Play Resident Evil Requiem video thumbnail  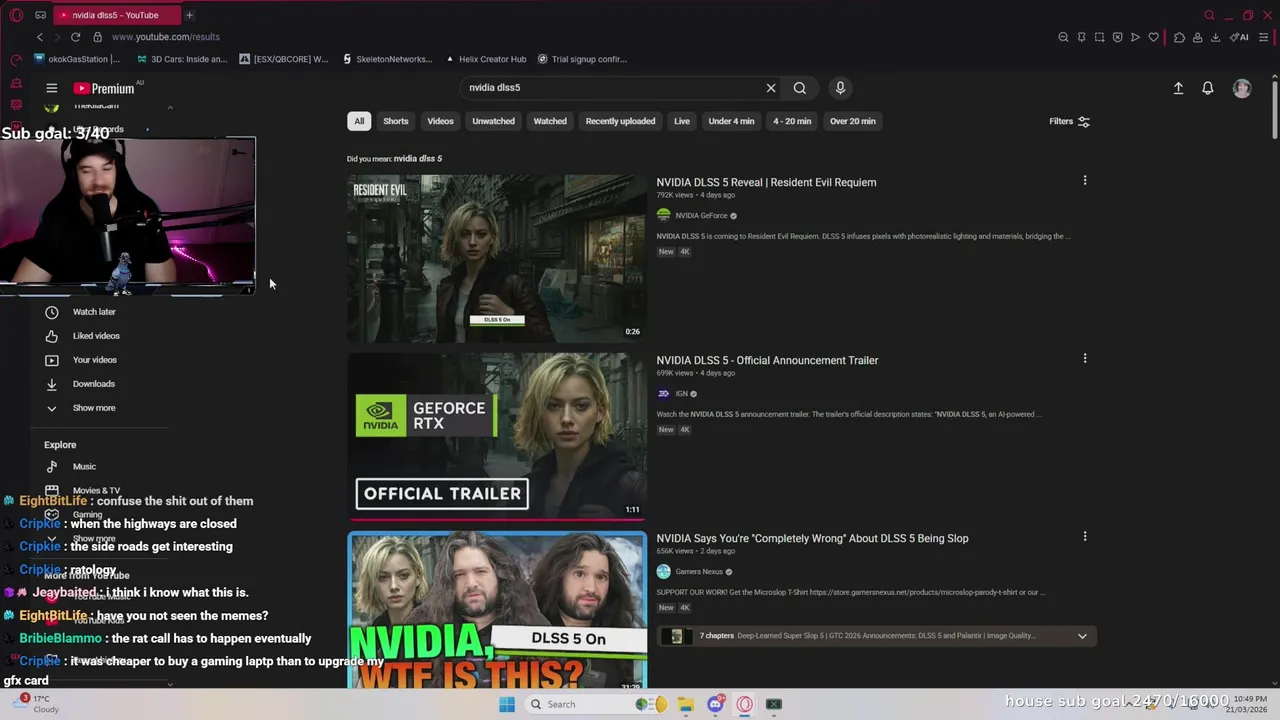pos(497,259)
